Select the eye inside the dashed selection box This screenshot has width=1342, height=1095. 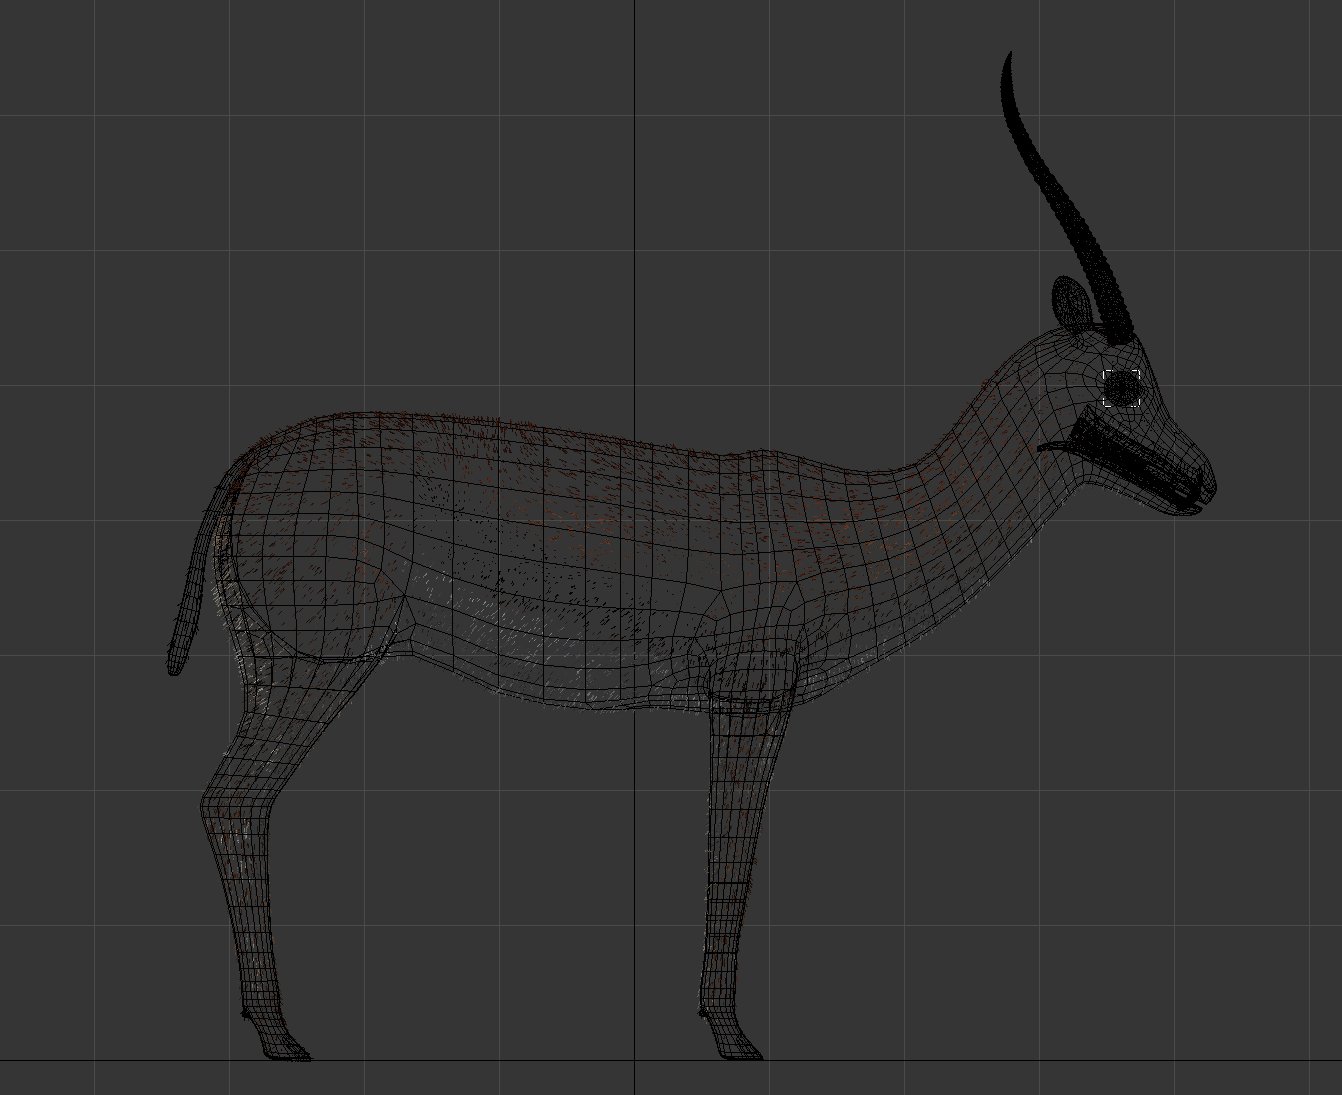tap(1122, 387)
